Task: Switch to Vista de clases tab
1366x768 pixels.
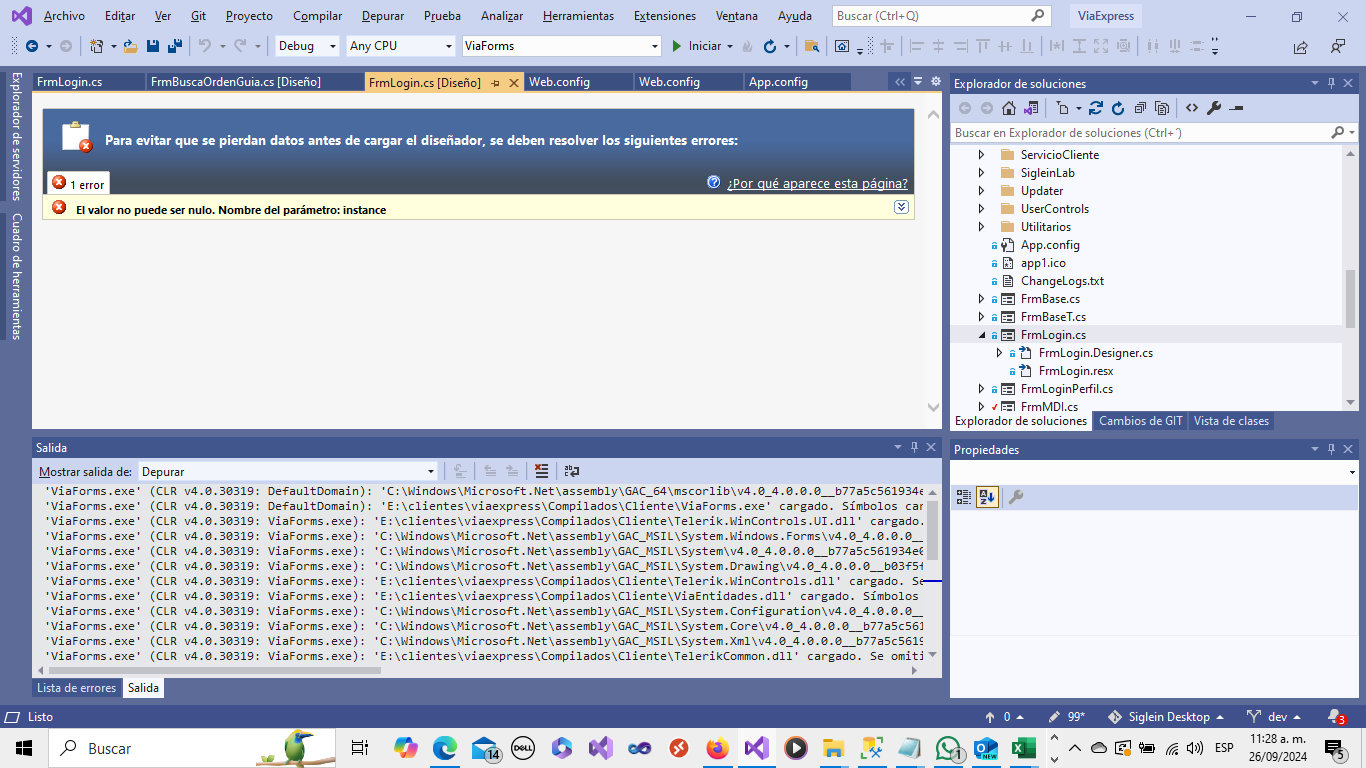Action: pyautogui.click(x=1231, y=421)
